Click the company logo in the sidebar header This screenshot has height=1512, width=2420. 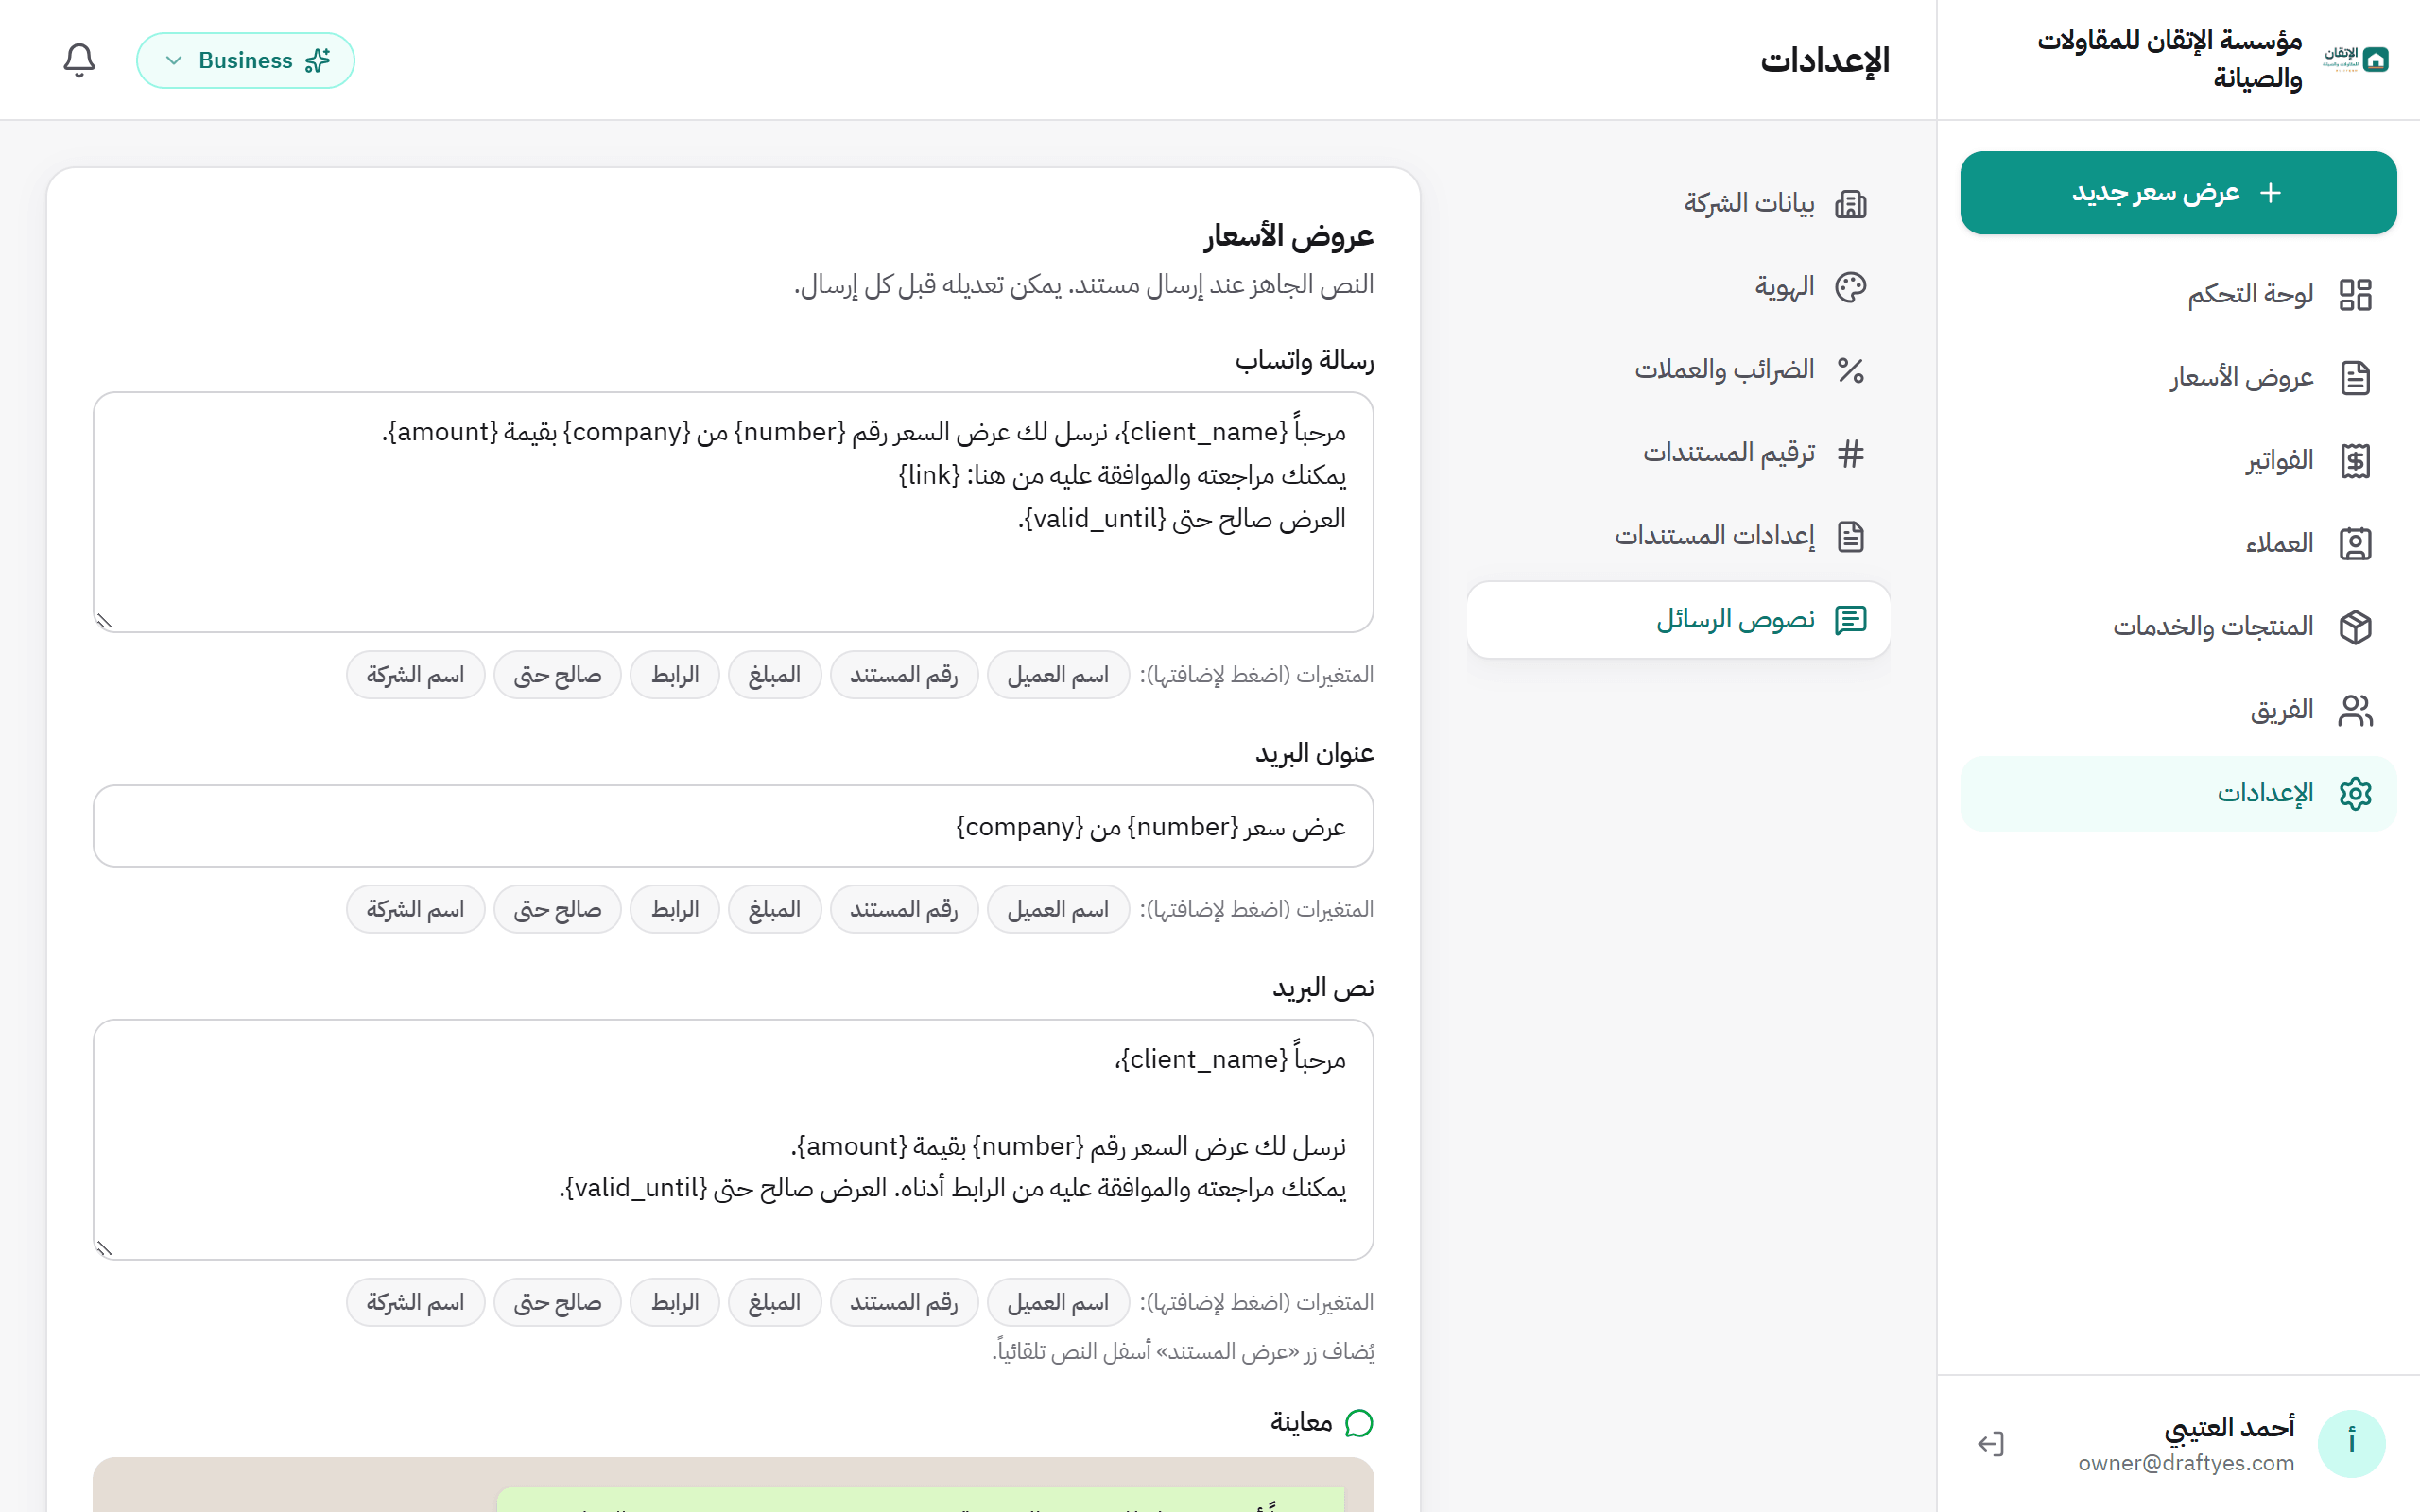2355,59
